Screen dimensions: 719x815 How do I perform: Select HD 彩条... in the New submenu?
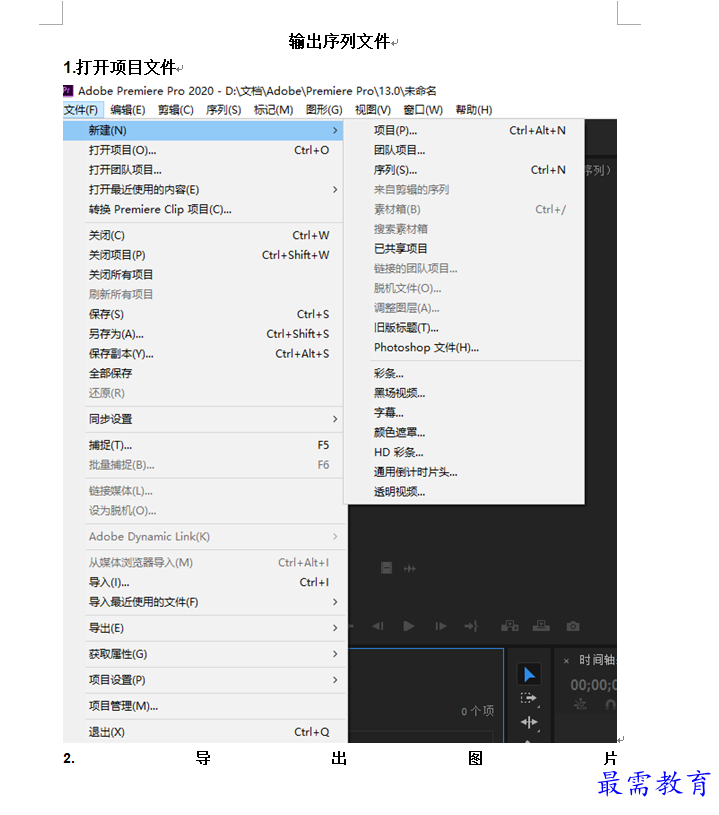[x=464, y=453]
